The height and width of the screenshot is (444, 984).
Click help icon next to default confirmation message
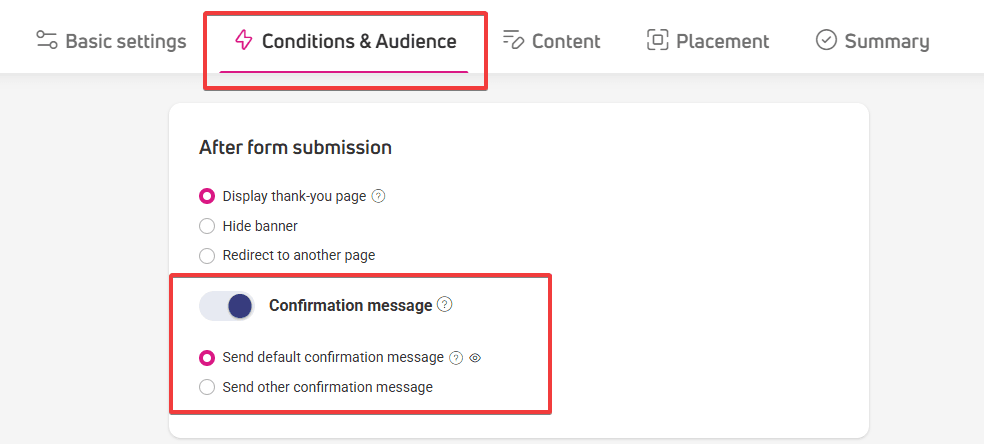(x=456, y=358)
